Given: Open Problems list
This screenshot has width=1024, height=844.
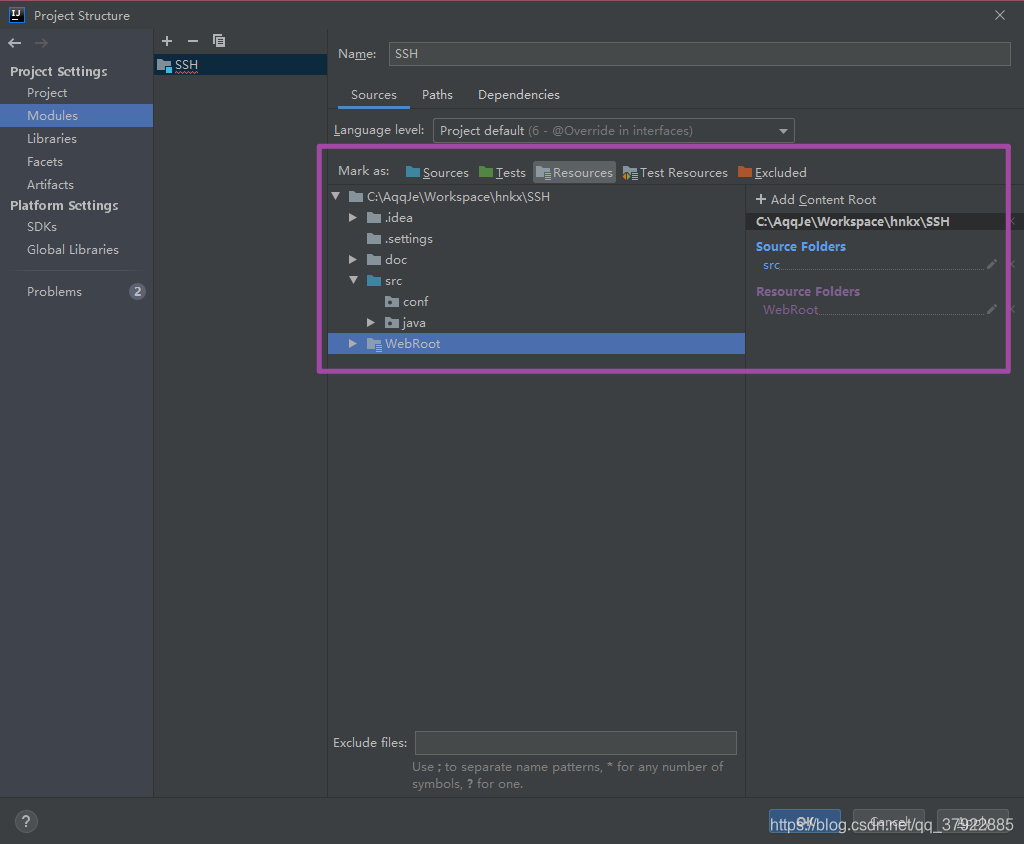Looking at the screenshot, I should click(54, 291).
